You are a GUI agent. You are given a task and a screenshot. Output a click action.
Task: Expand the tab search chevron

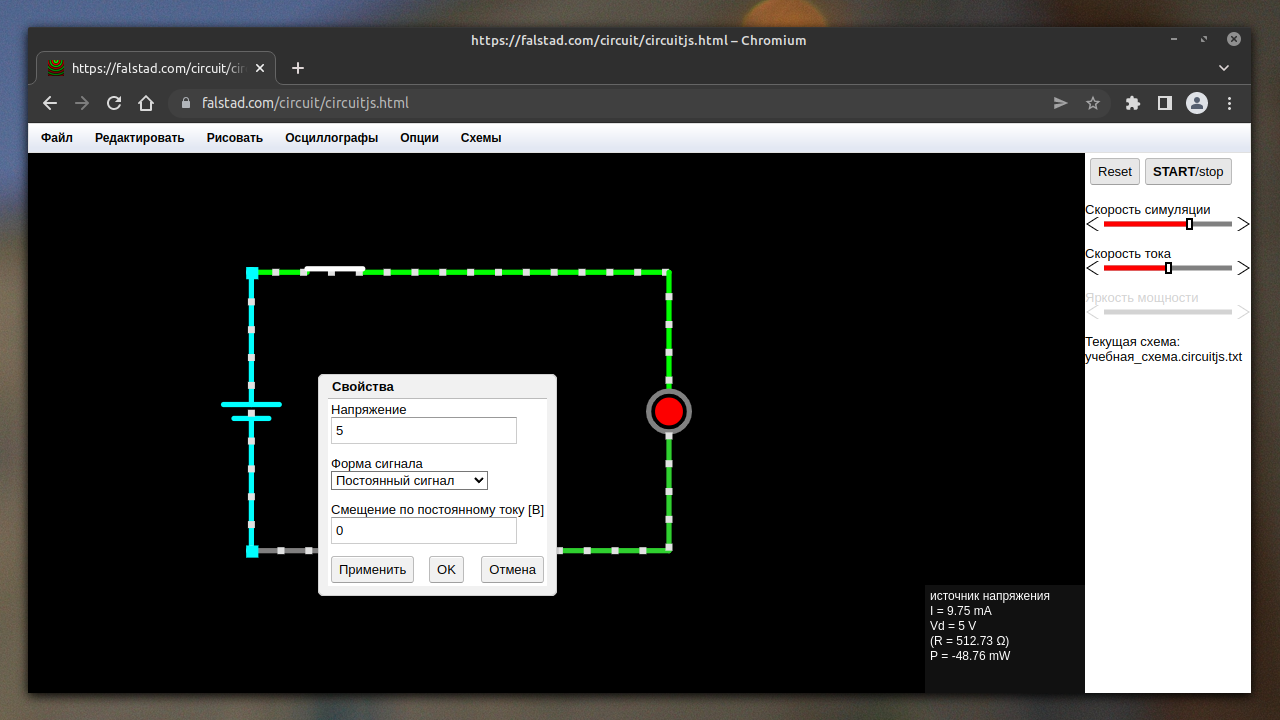[1223, 68]
